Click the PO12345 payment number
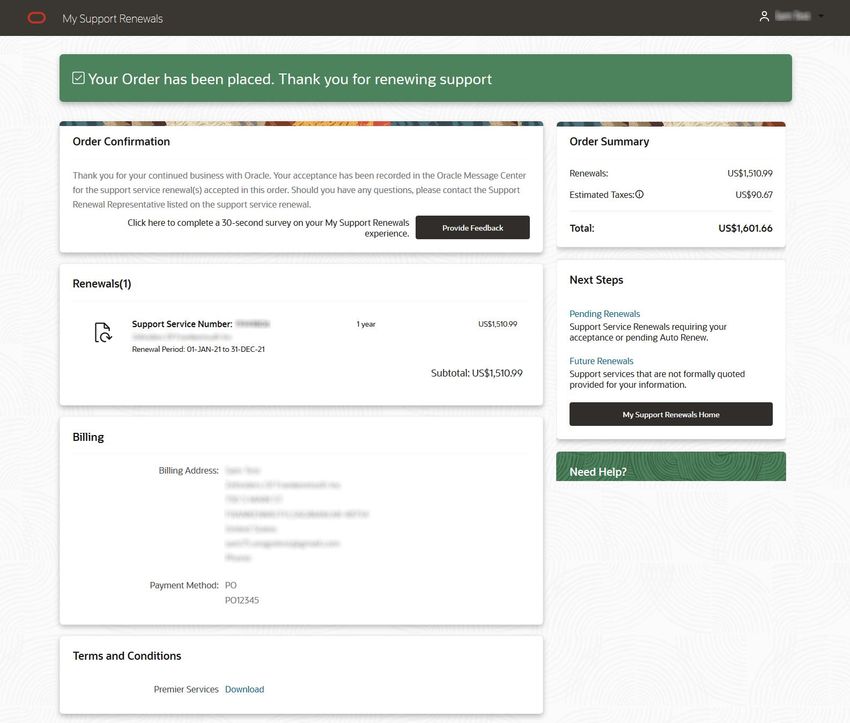Screen dimensions: 850x723 [242, 600]
